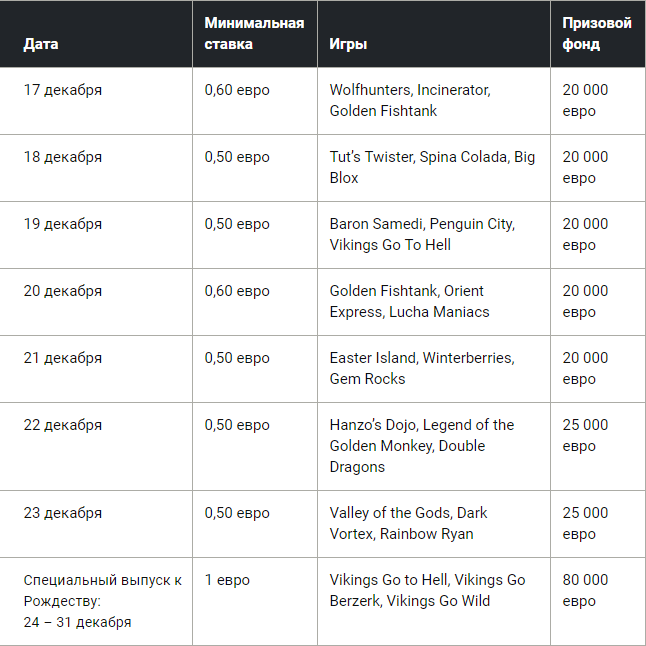Click Valley of the Gods games cell
This screenshot has height=646, width=646.
click(x=434, y=524)
